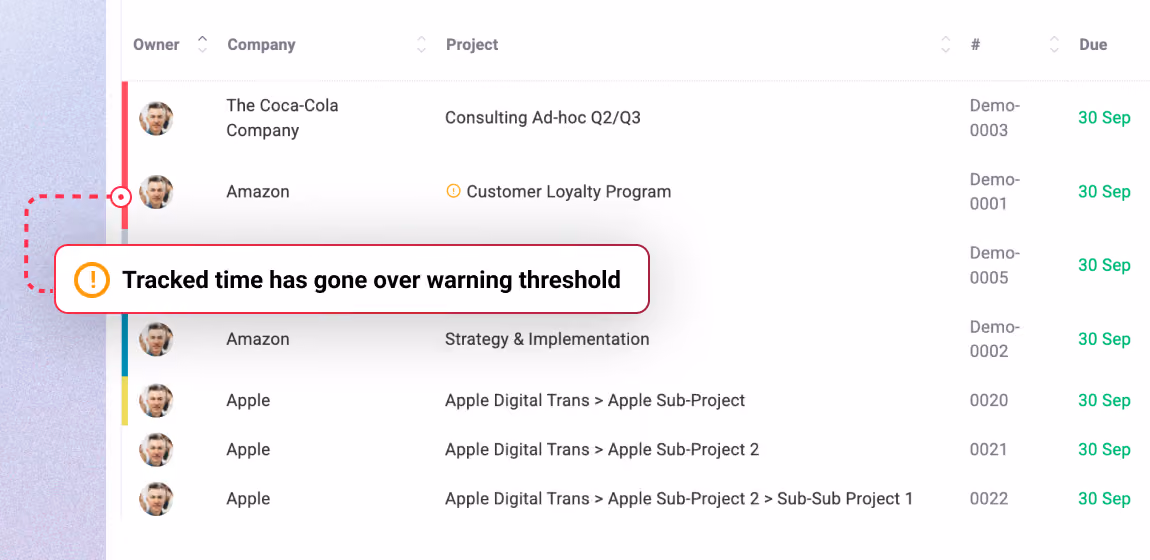
Task: Click the Due column header
Action: [x=1093, y=45]
